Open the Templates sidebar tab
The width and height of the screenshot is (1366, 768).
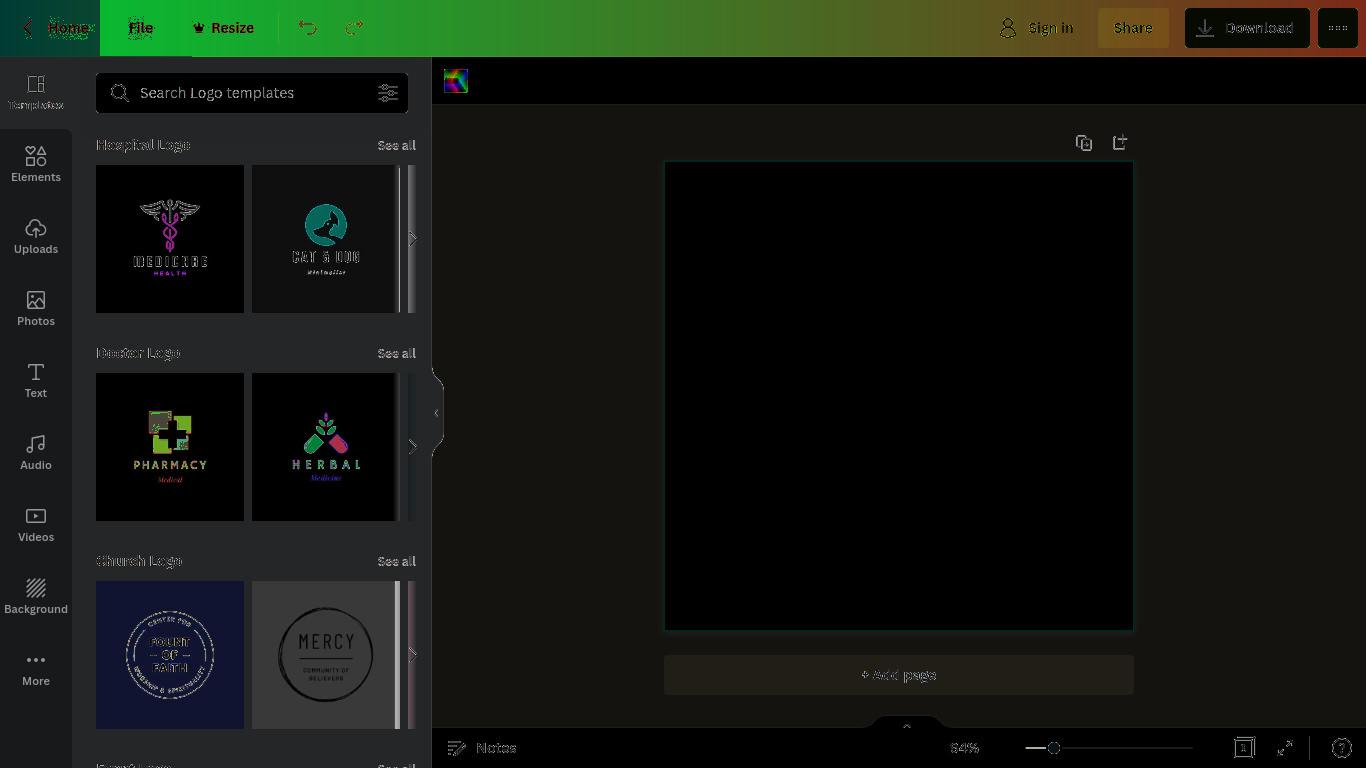[36, 93]
